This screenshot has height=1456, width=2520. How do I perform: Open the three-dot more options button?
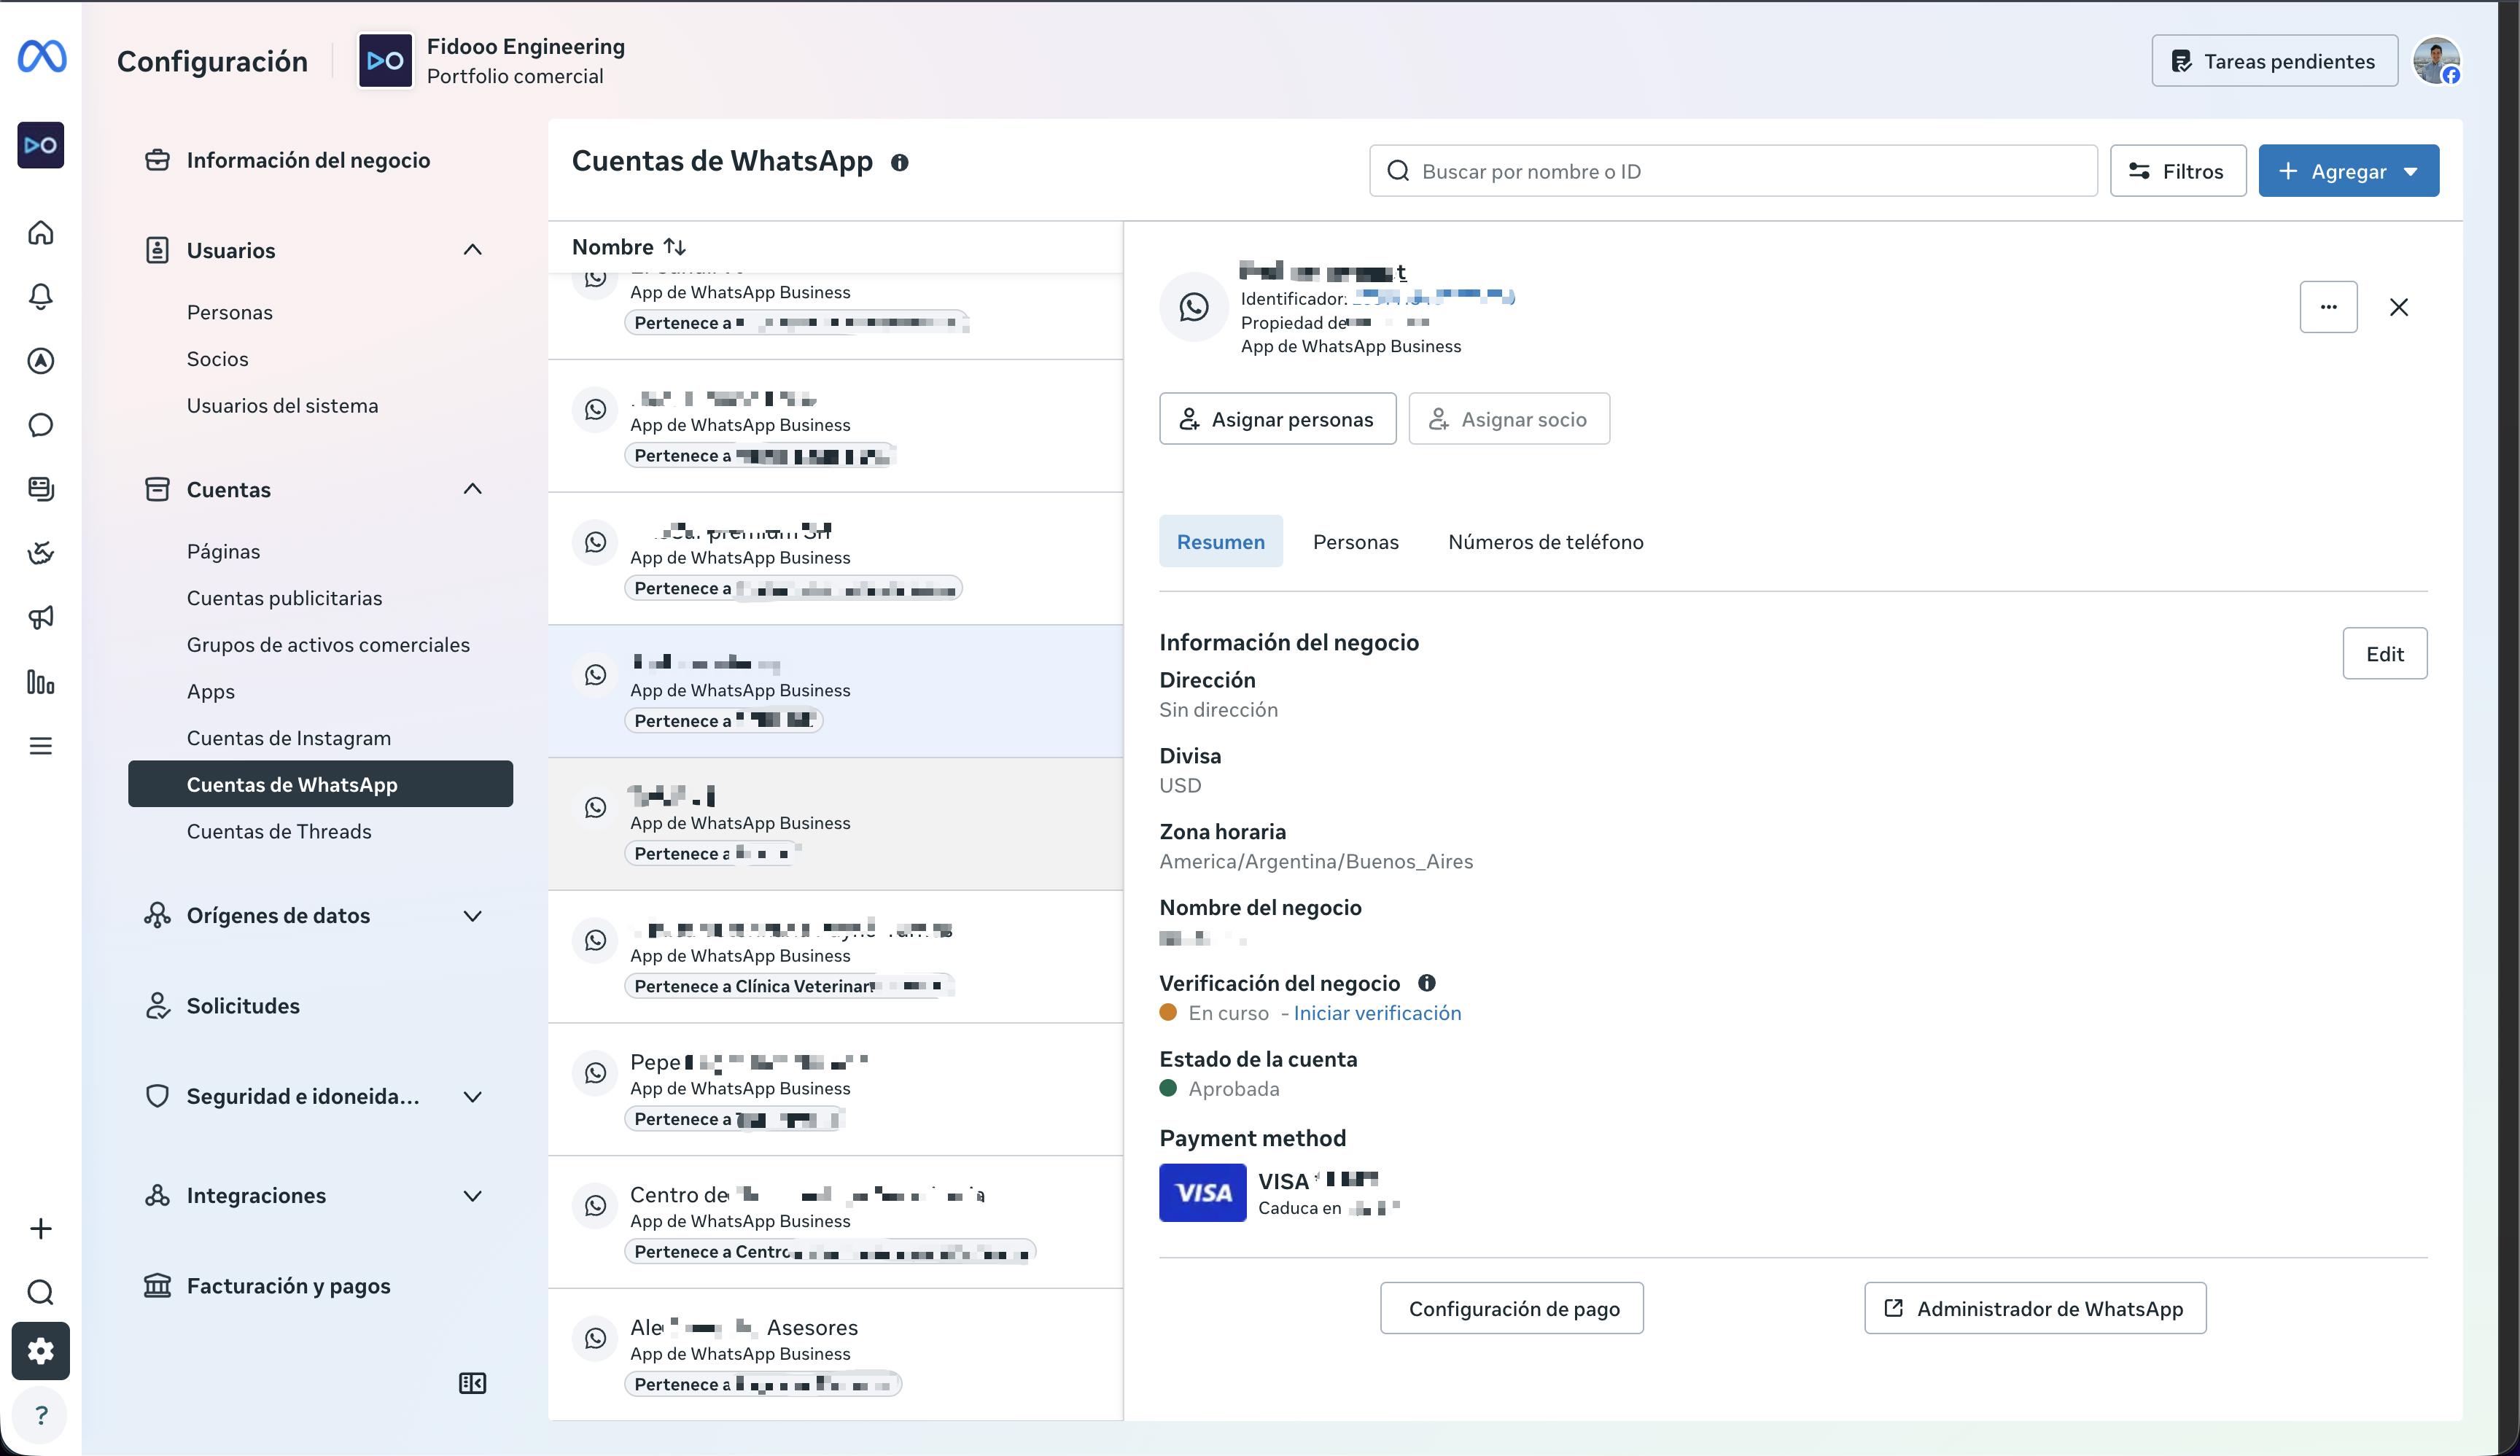click(x=2328, y=307)
